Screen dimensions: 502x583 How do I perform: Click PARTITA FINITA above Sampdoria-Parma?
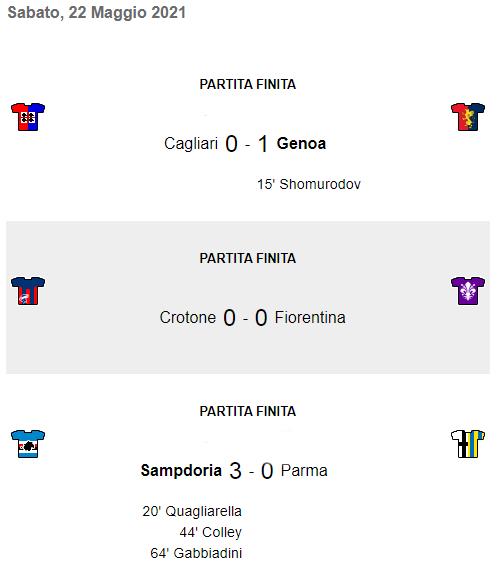coord(248,411)
